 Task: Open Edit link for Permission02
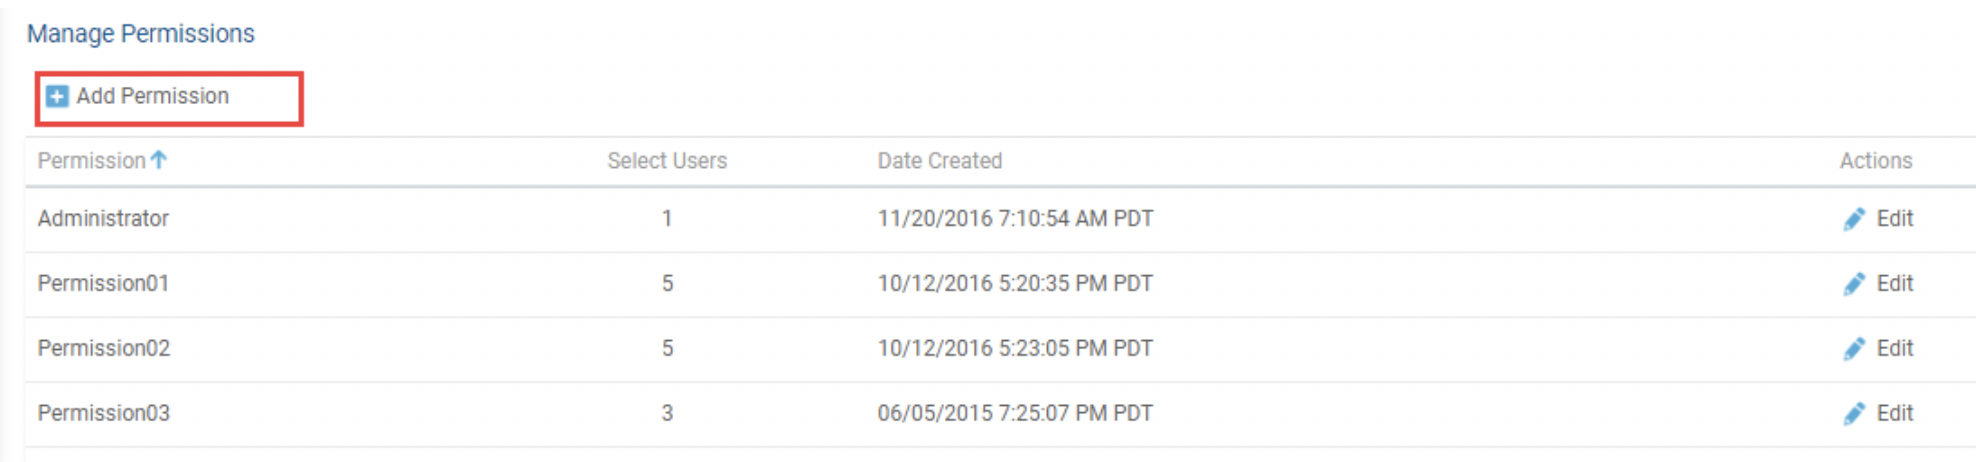pyautogui.click(x=1894, y=349)
